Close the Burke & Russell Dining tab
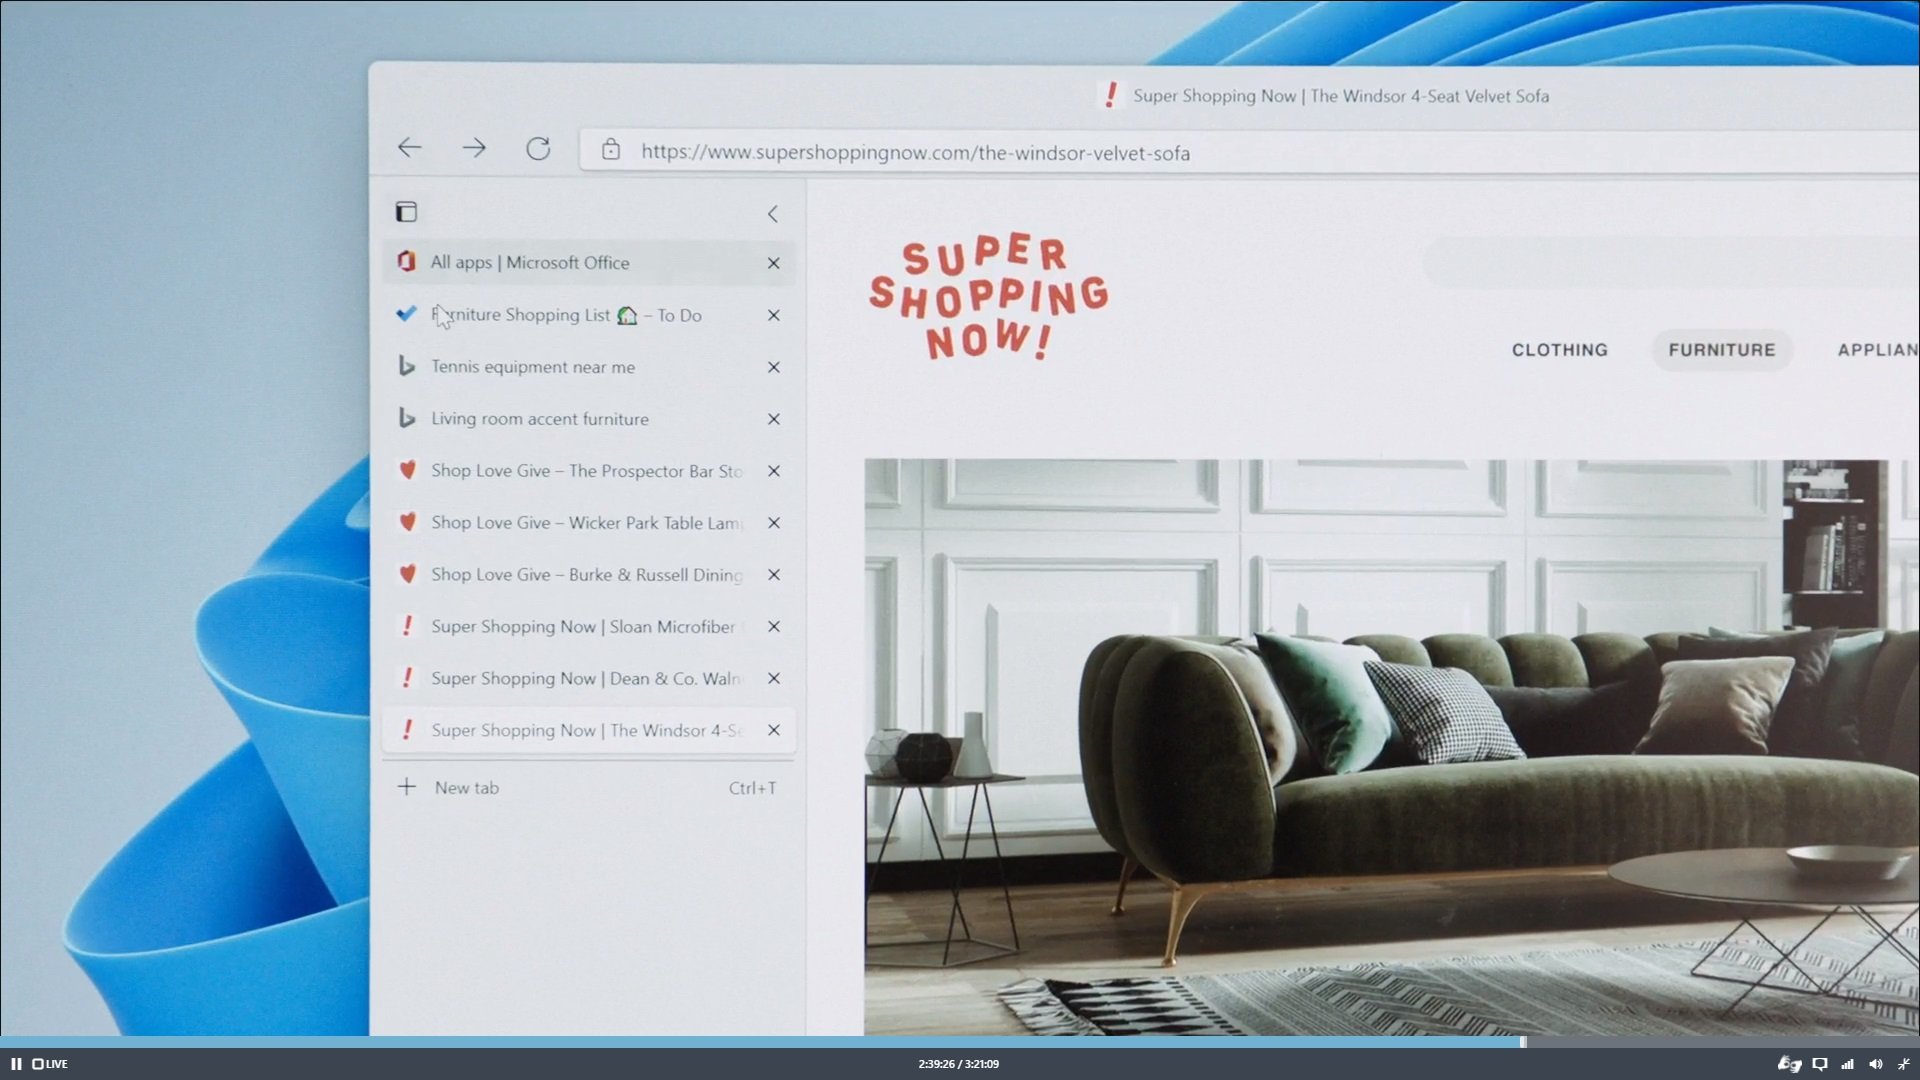Viewport: 1920px width, 1080px height. (x=773, y=575)
